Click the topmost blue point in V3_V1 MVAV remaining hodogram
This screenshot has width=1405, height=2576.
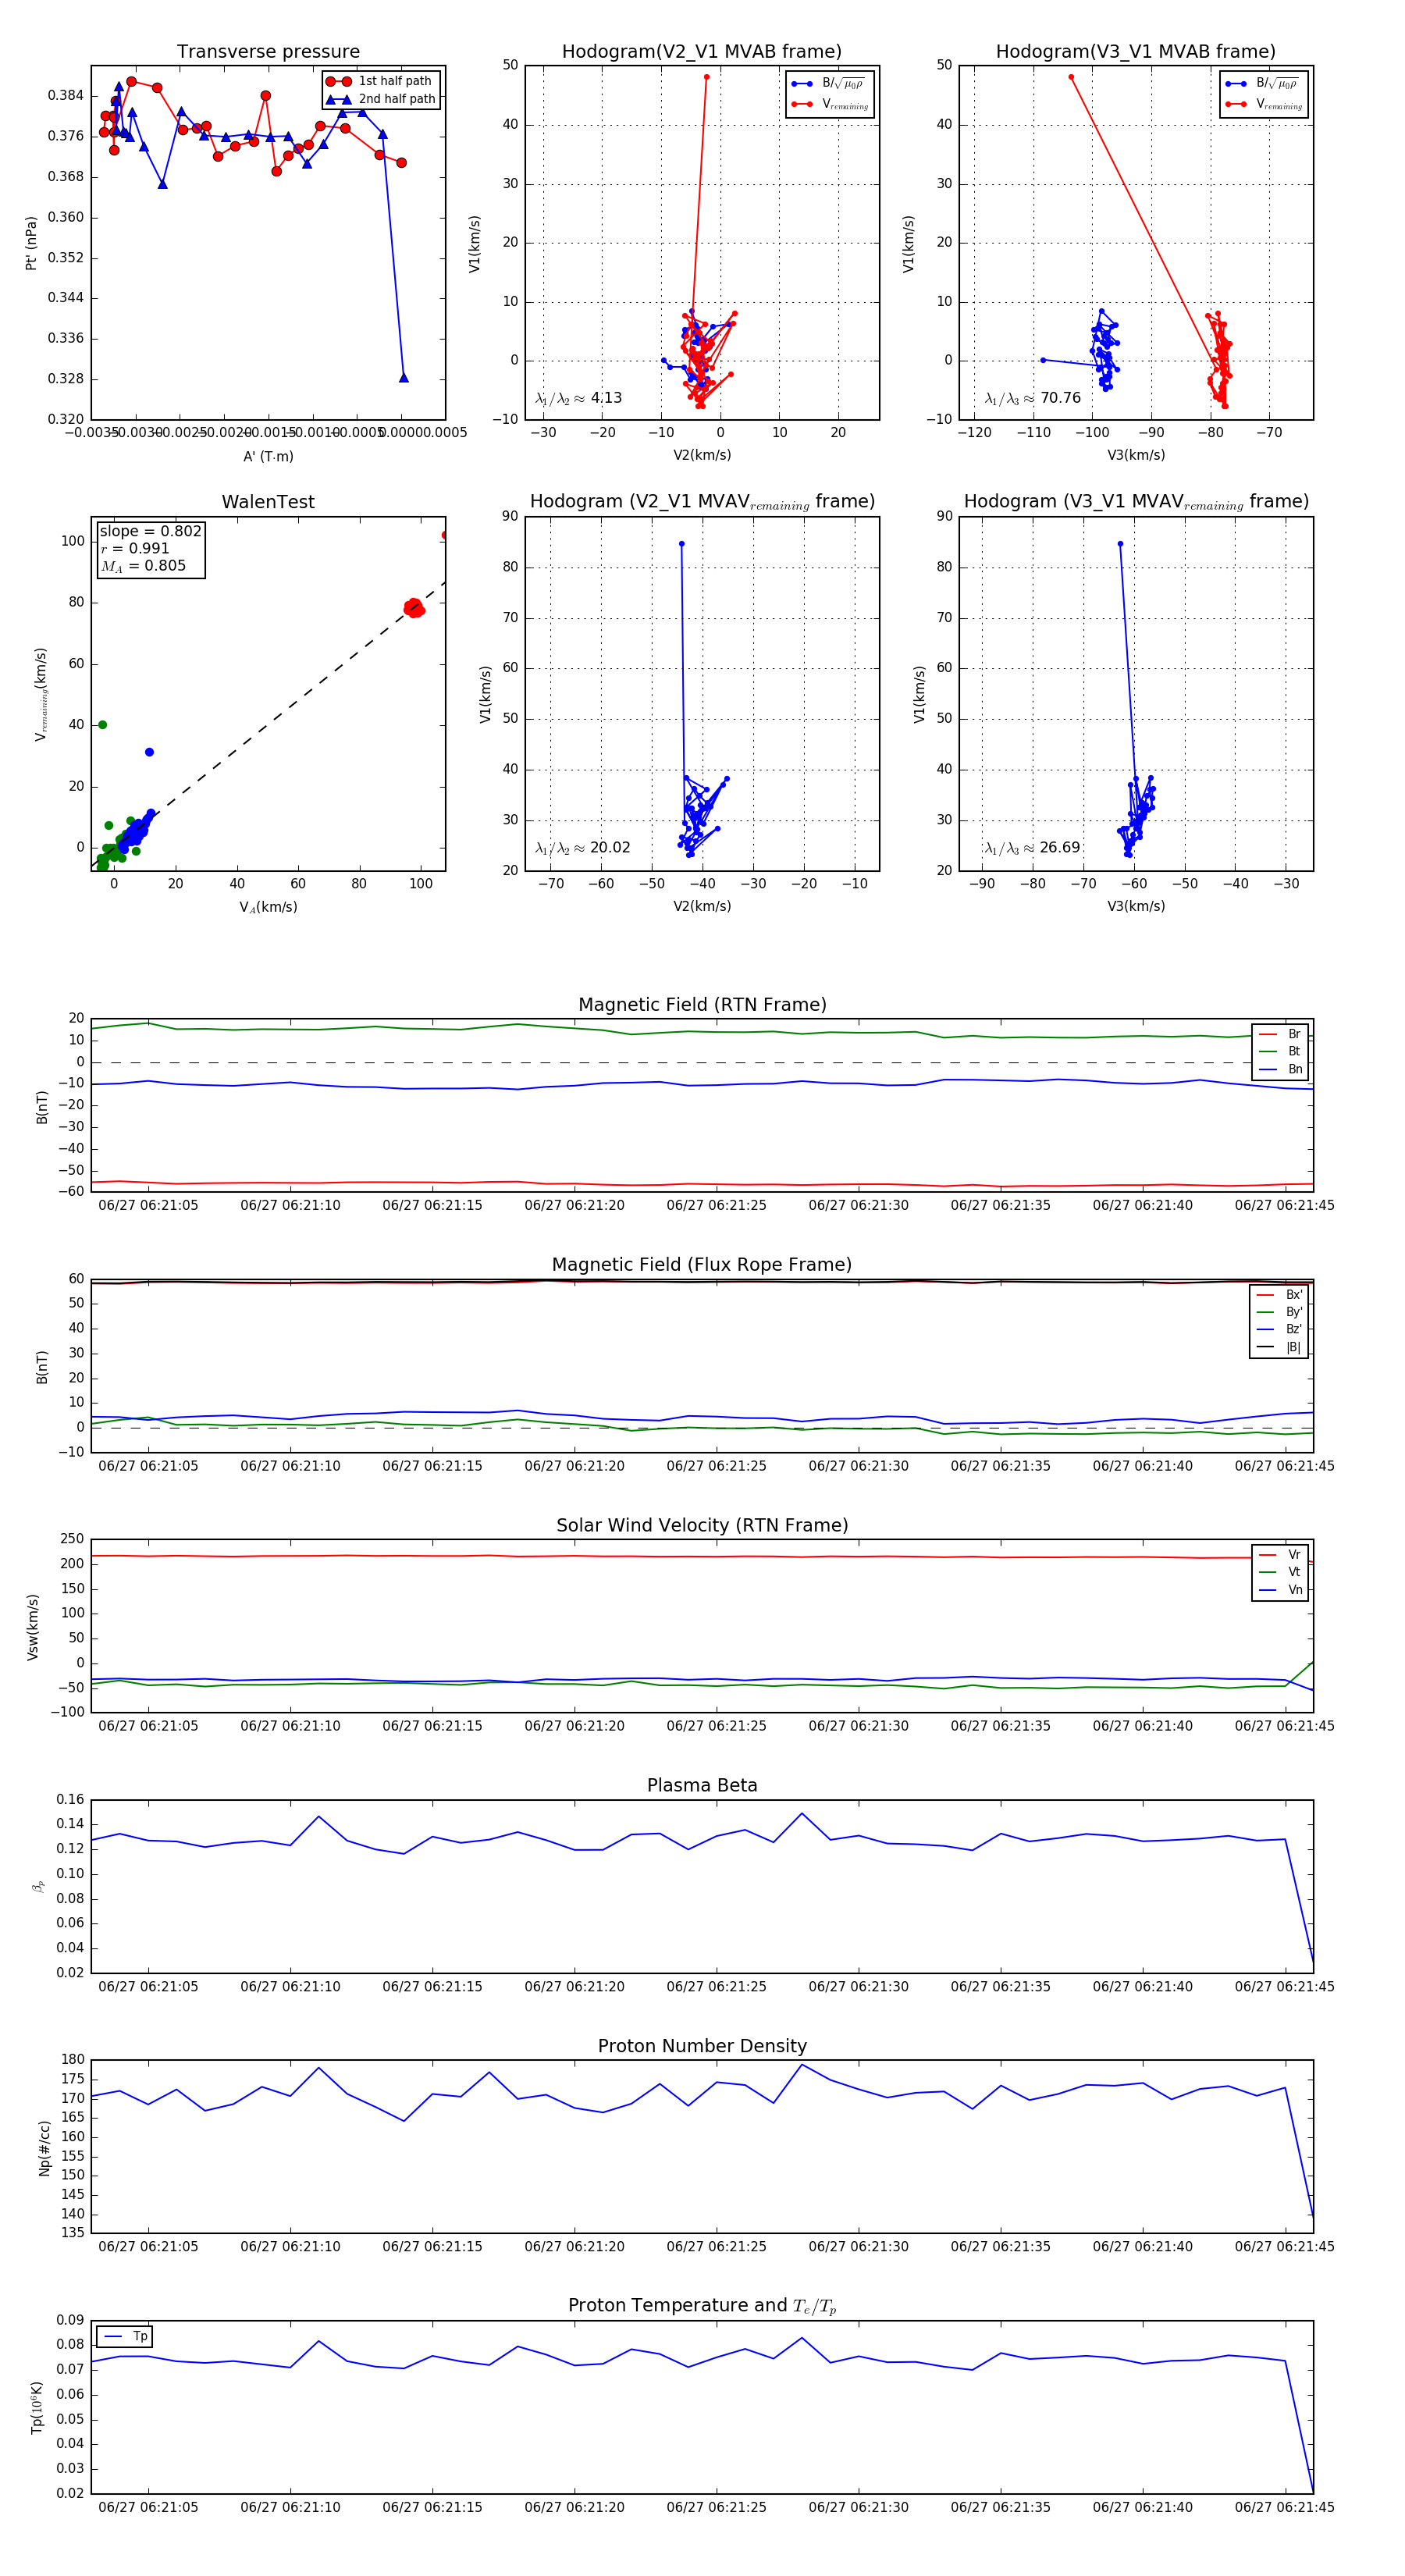(x=1120, y=544)
